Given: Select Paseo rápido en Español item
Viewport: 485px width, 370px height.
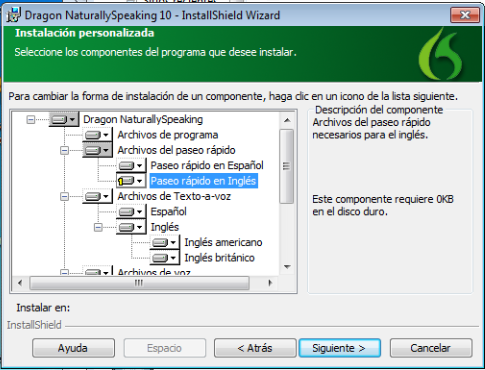Looking at the screenshot, I should [207, 166].
